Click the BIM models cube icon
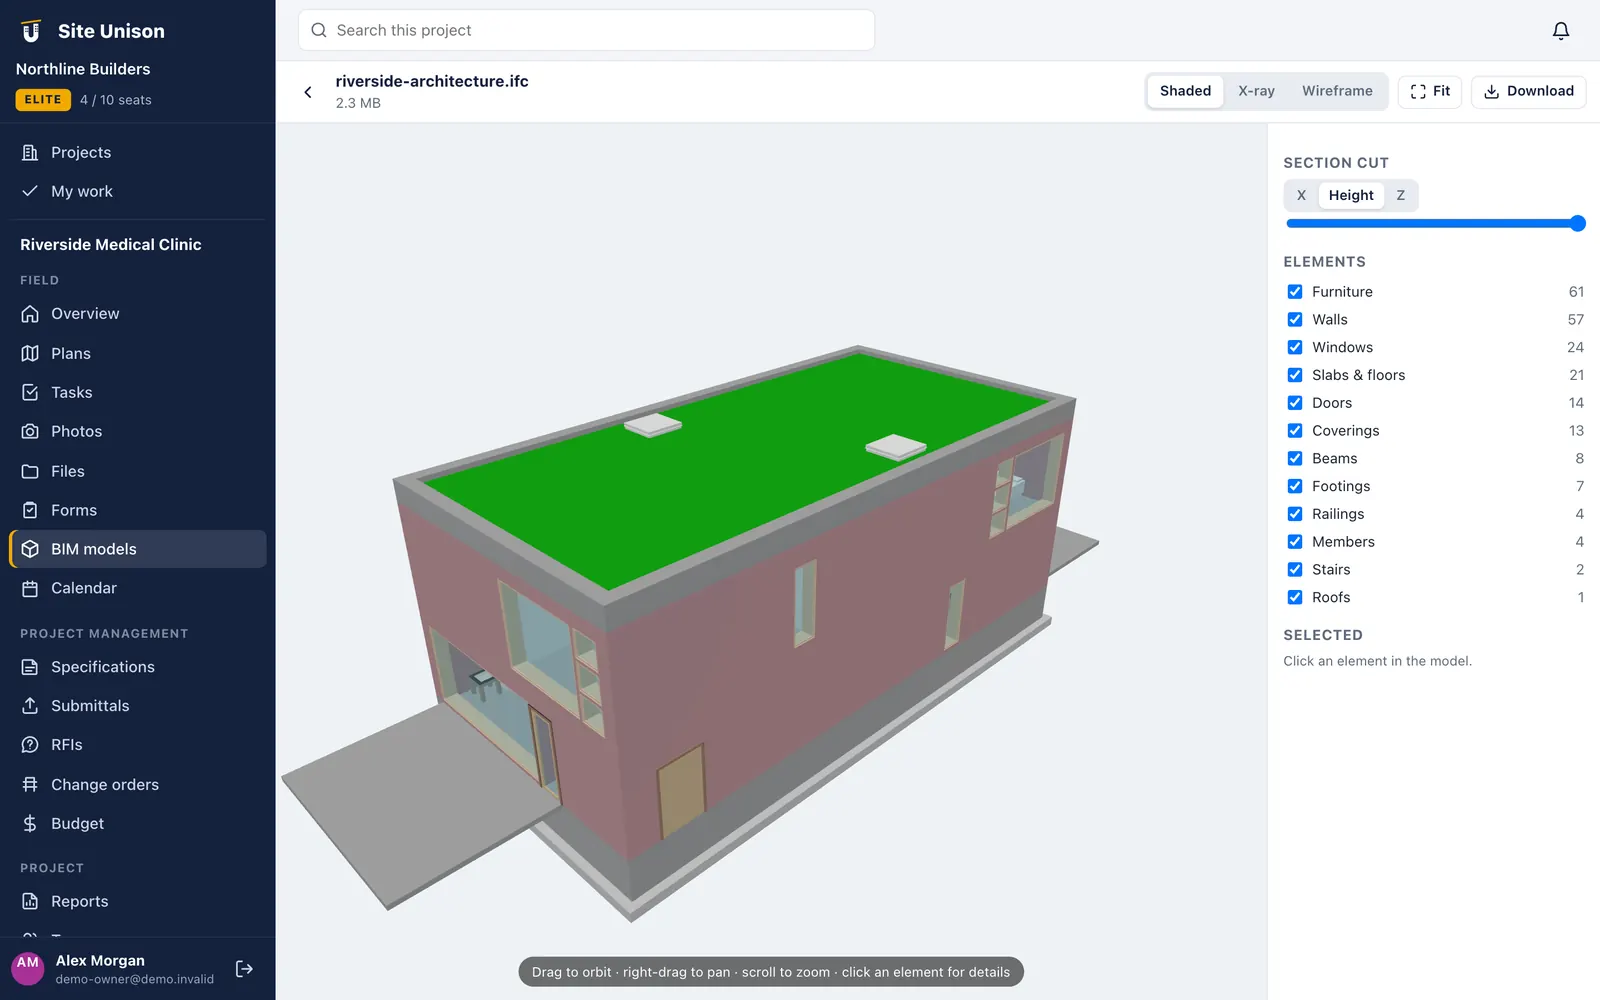The image size is (1600, 1000). click(x=30, y=549)
